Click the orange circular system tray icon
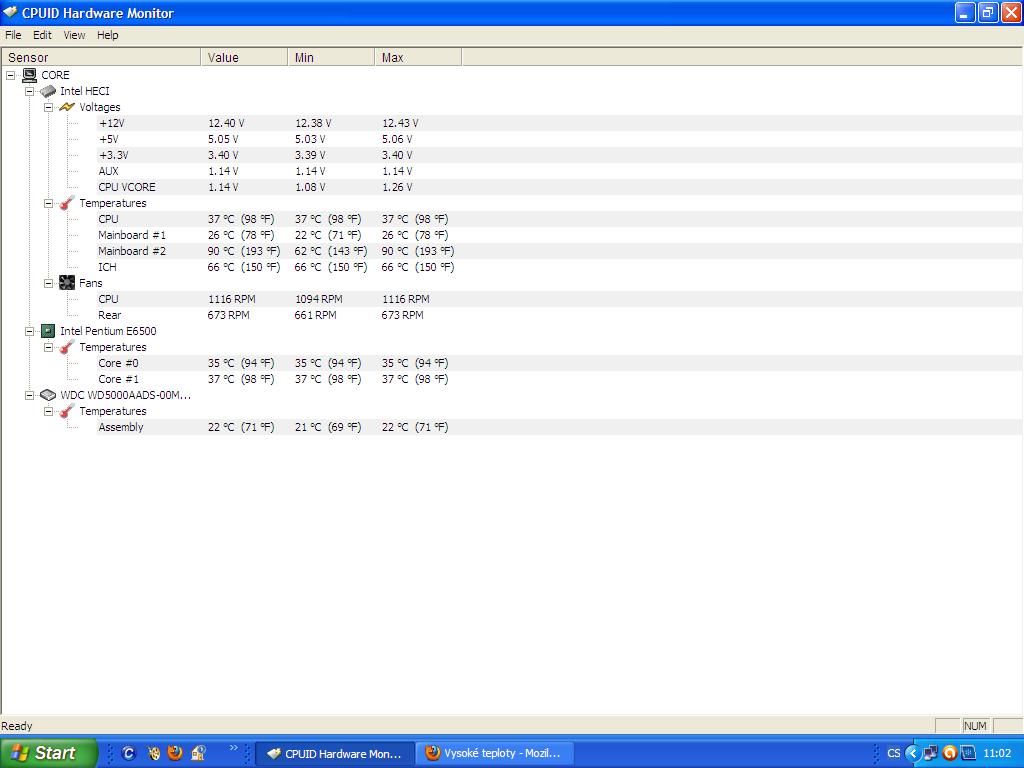Viewport: 1024px width, 768px height. (x=950, y=753)
